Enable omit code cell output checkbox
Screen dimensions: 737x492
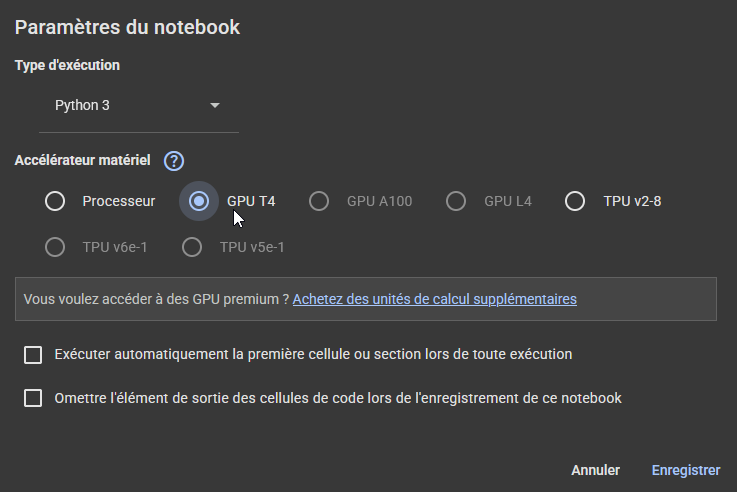[x=33, y=398]
